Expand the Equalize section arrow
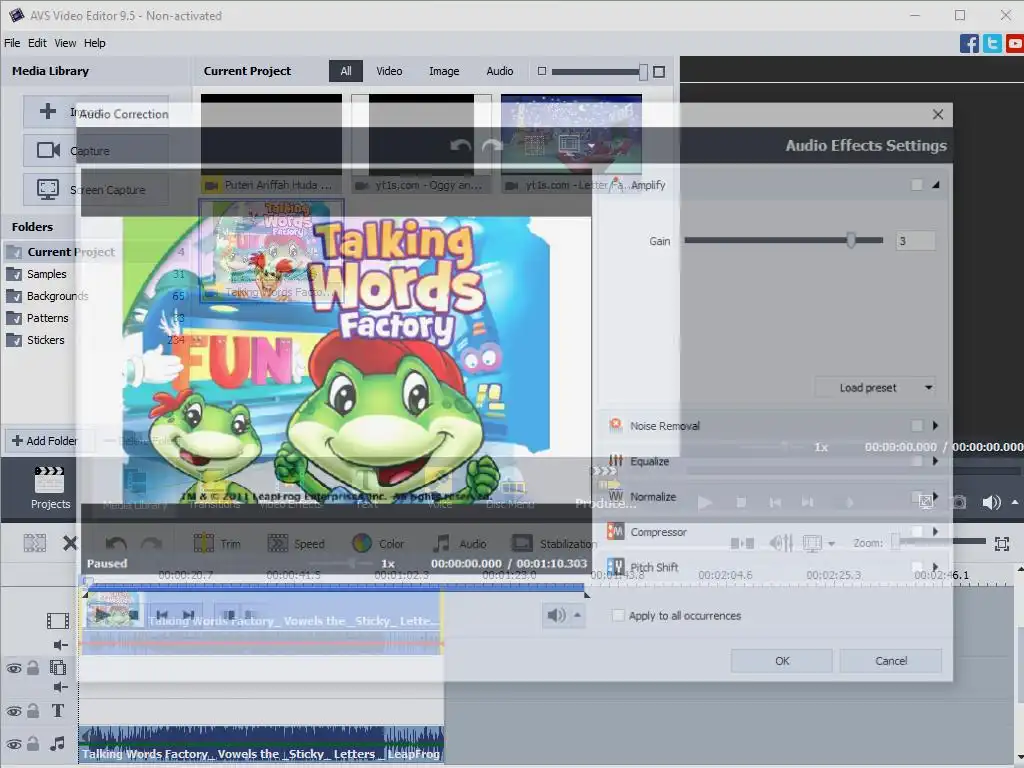The image size is (1024, 768). 935,461
